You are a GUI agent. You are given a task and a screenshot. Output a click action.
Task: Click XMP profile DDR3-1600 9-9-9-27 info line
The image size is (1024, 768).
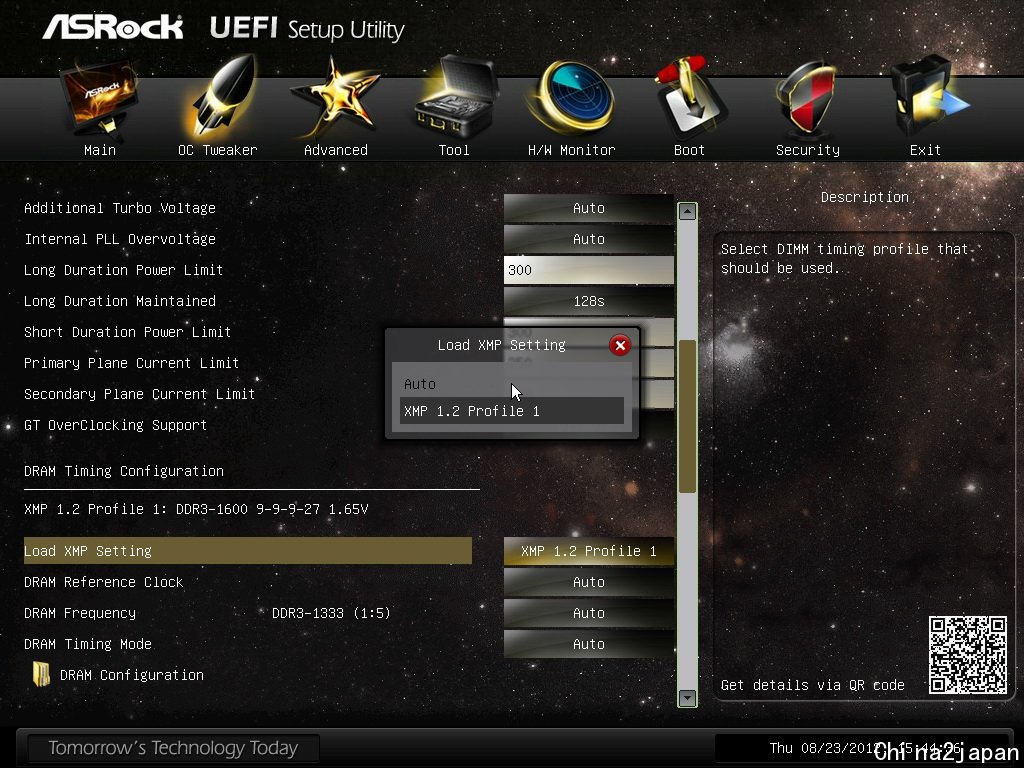tap(196, 509)
